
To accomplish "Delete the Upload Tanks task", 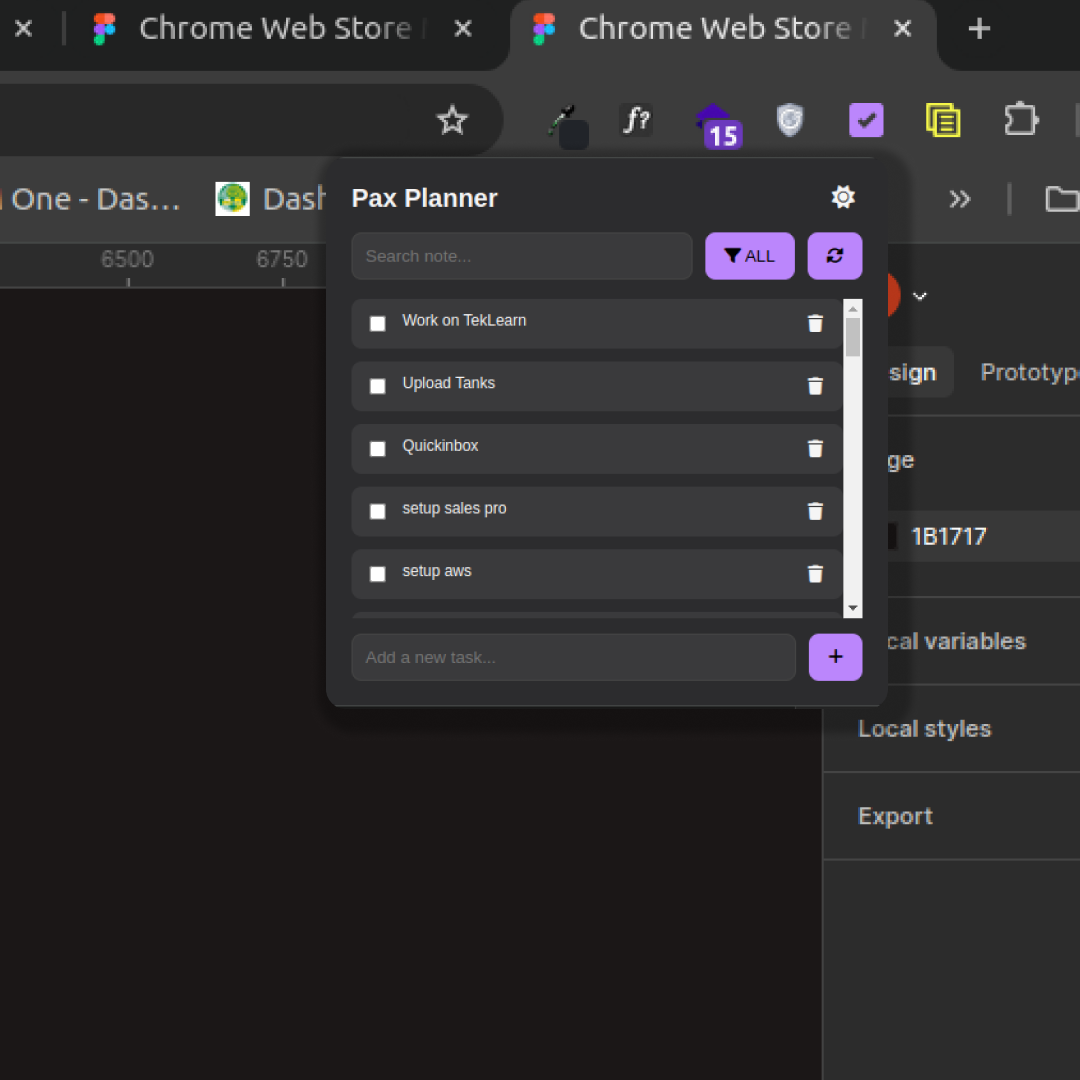I will [x=815, y=386].
